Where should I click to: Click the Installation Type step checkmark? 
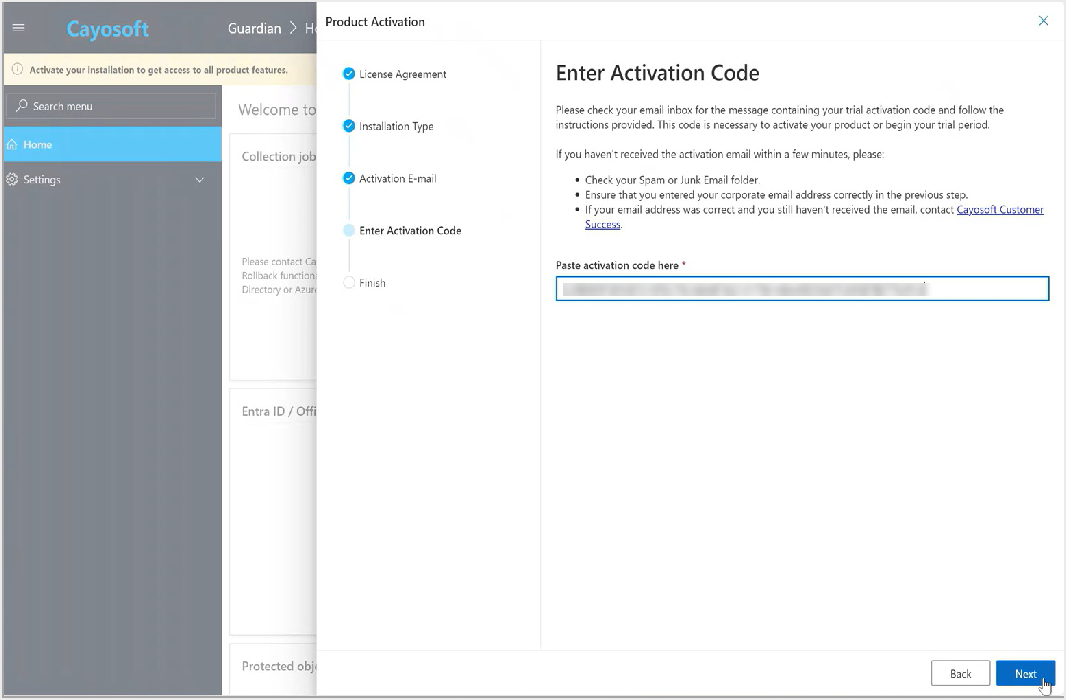[x=349, y=126]
